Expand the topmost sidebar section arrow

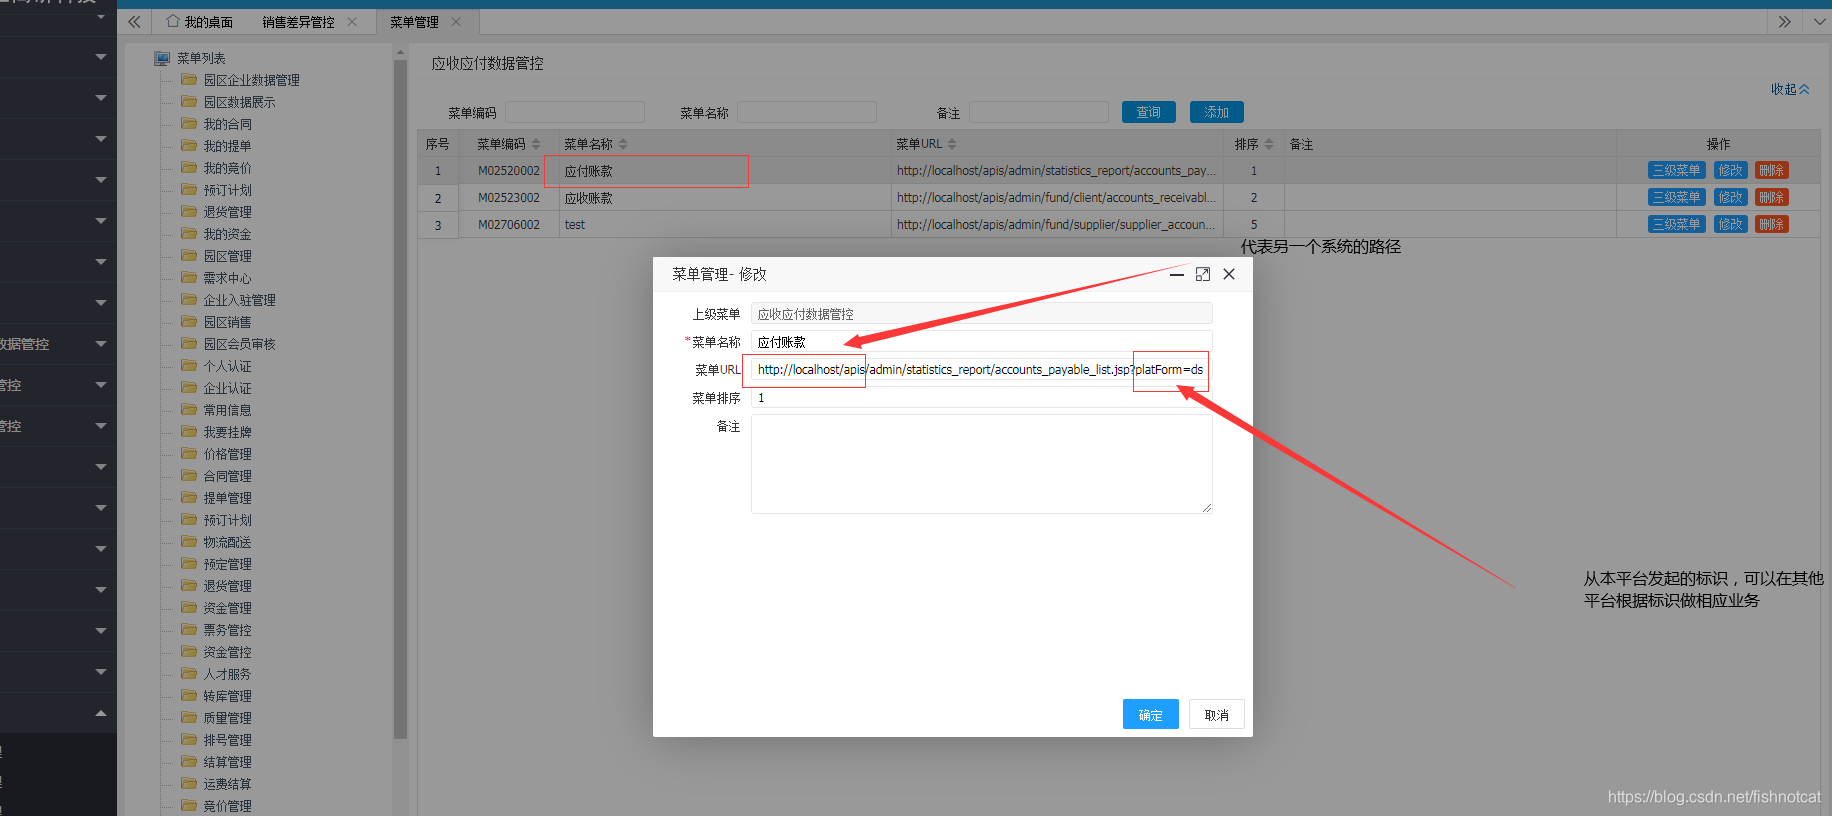point(101,17)
